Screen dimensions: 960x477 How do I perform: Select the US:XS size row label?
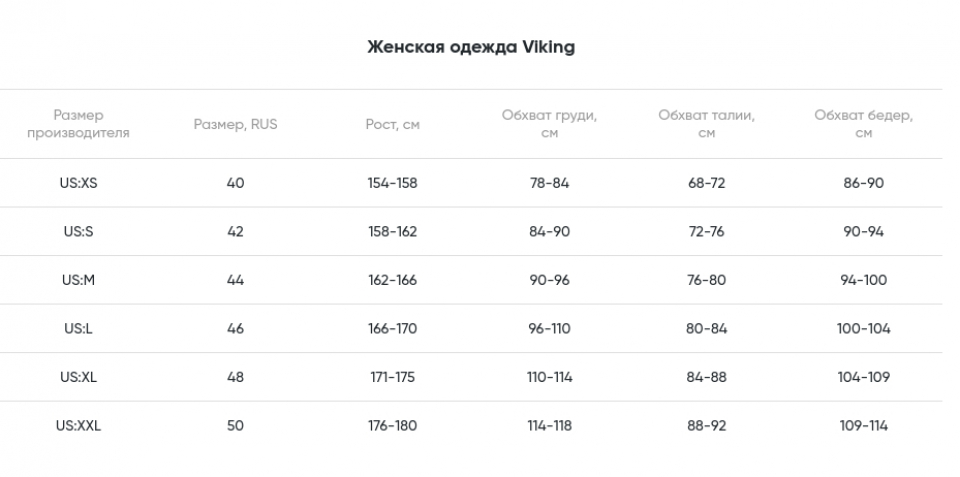(x=78, y=183)
